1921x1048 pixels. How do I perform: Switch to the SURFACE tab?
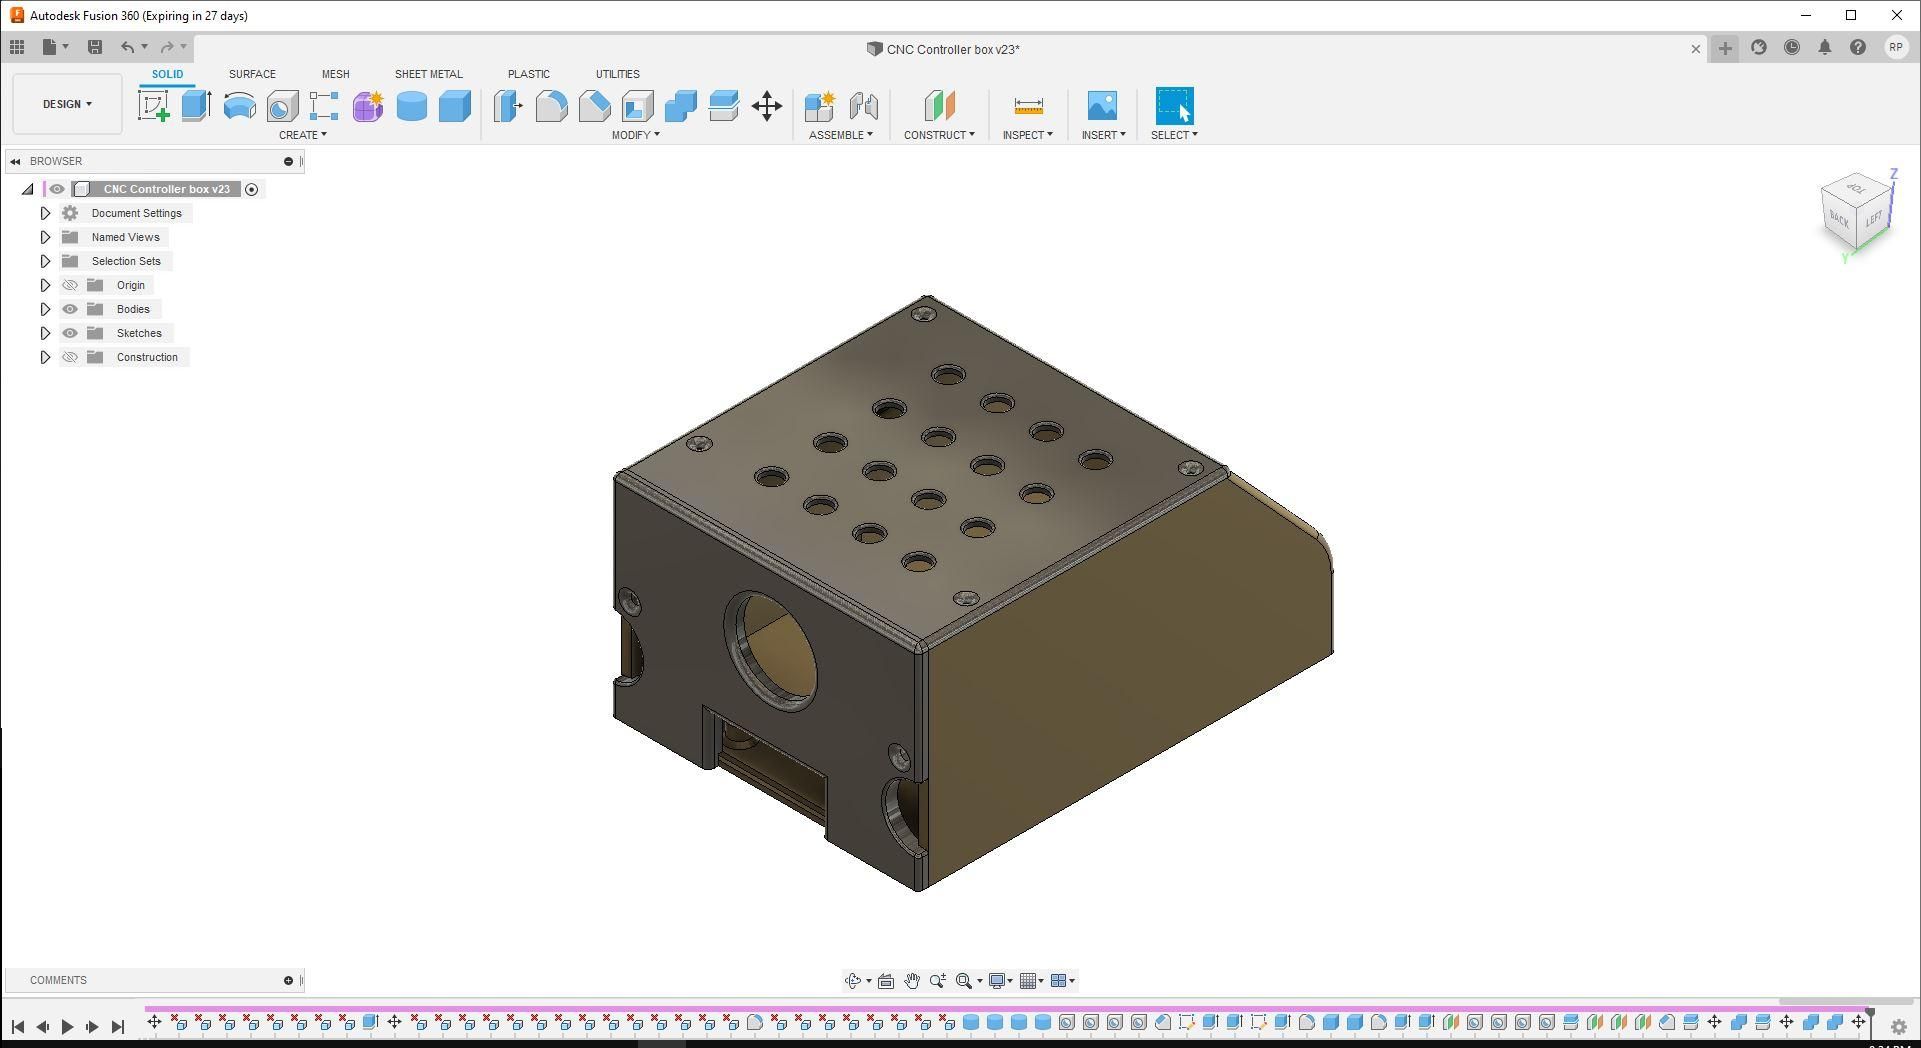(x=251, y=73)
